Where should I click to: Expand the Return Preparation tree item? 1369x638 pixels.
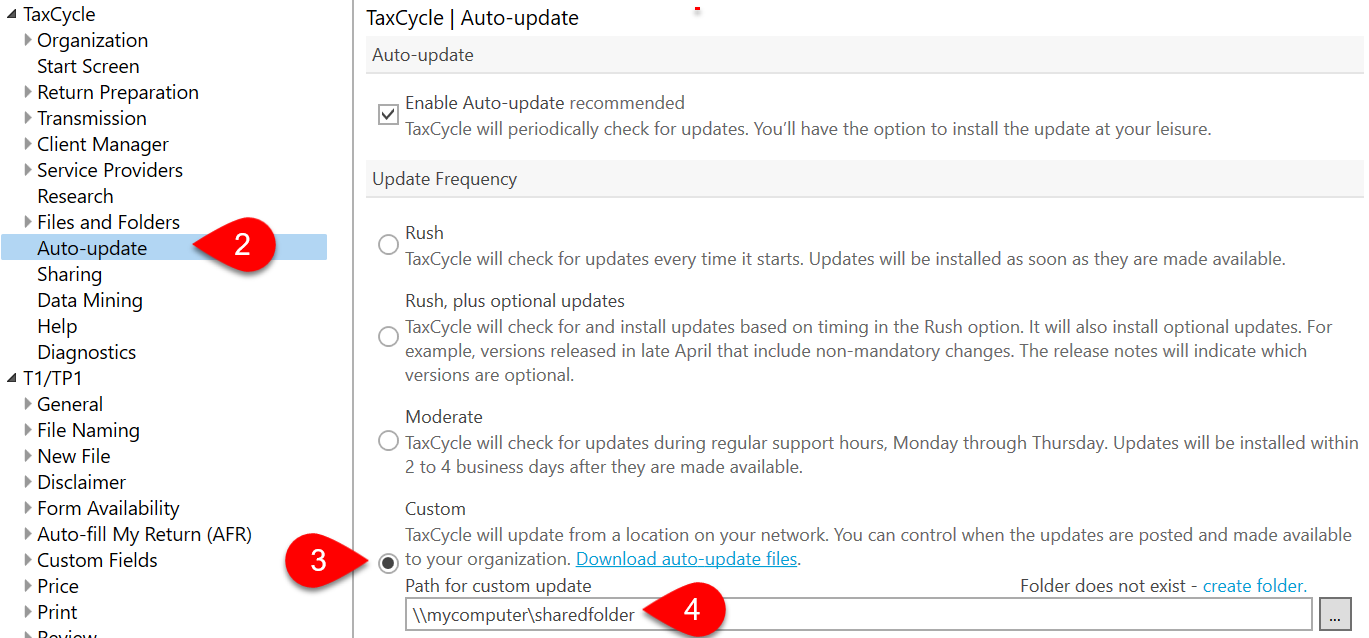26,92
